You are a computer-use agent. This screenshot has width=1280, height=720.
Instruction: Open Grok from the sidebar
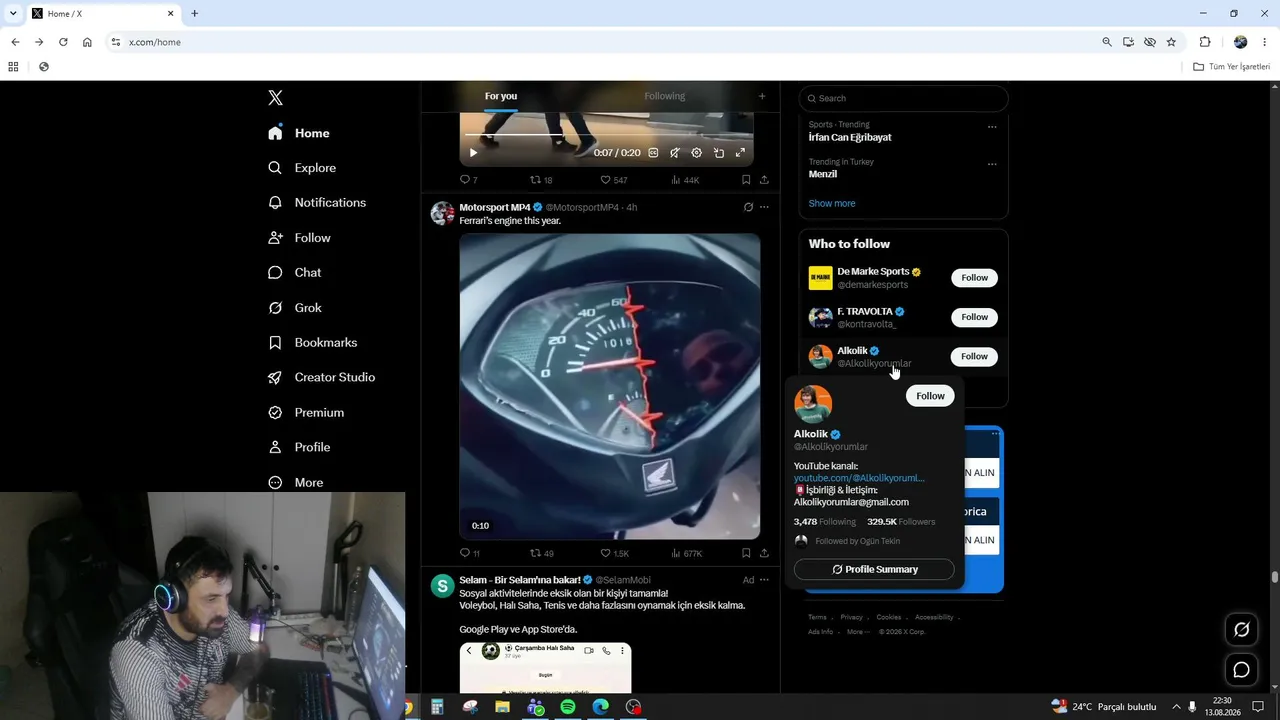[295, 308]
